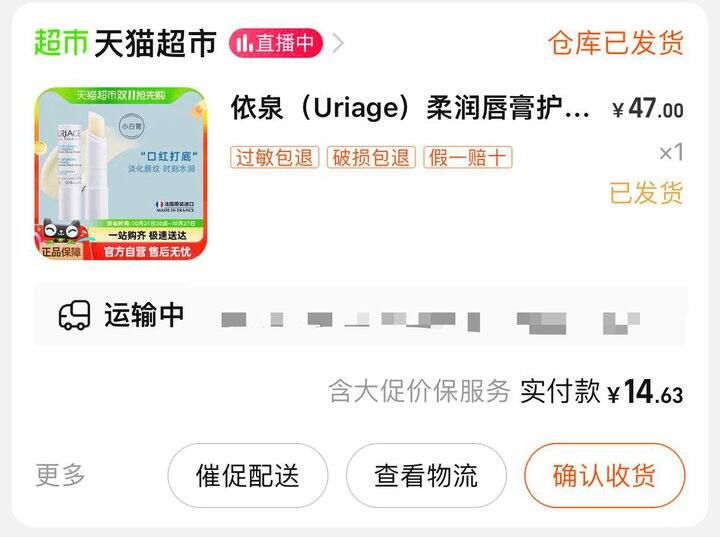Open 更多 options menu
Image resolution: width=720 pixels, height=537 pixels.
click(x=60, y=475)
